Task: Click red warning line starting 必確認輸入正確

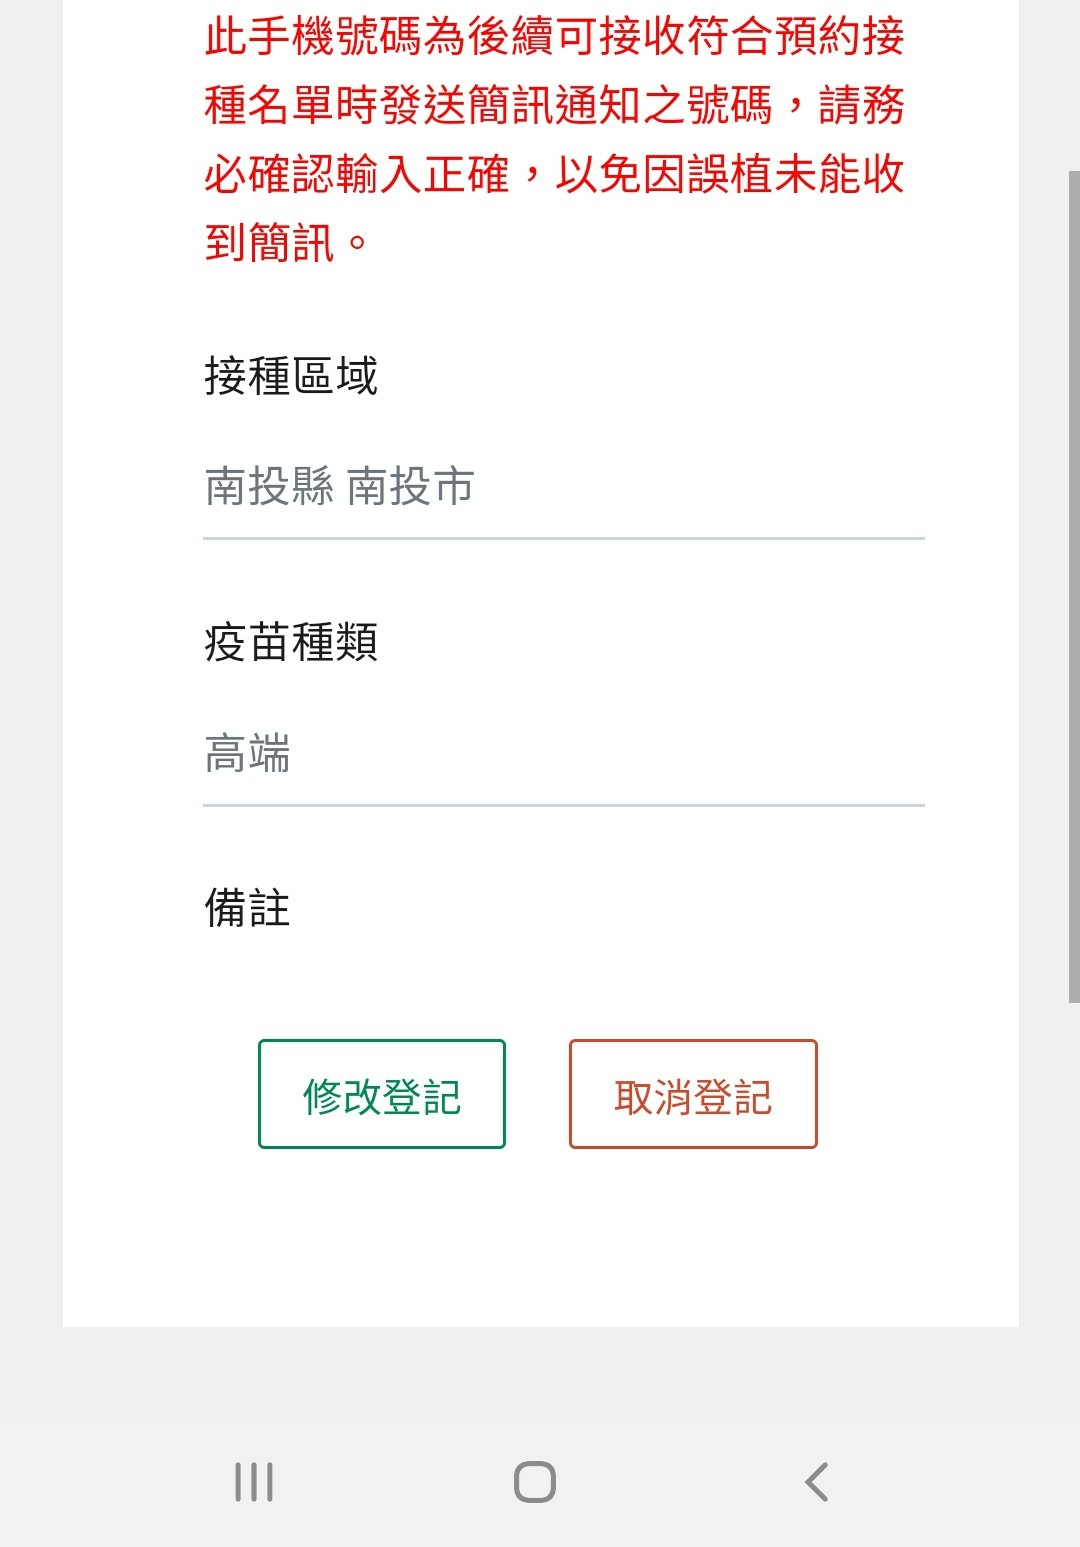Action: 554,174
